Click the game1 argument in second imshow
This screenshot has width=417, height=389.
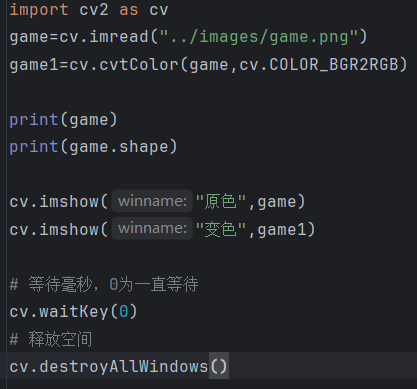coord(282,229)
